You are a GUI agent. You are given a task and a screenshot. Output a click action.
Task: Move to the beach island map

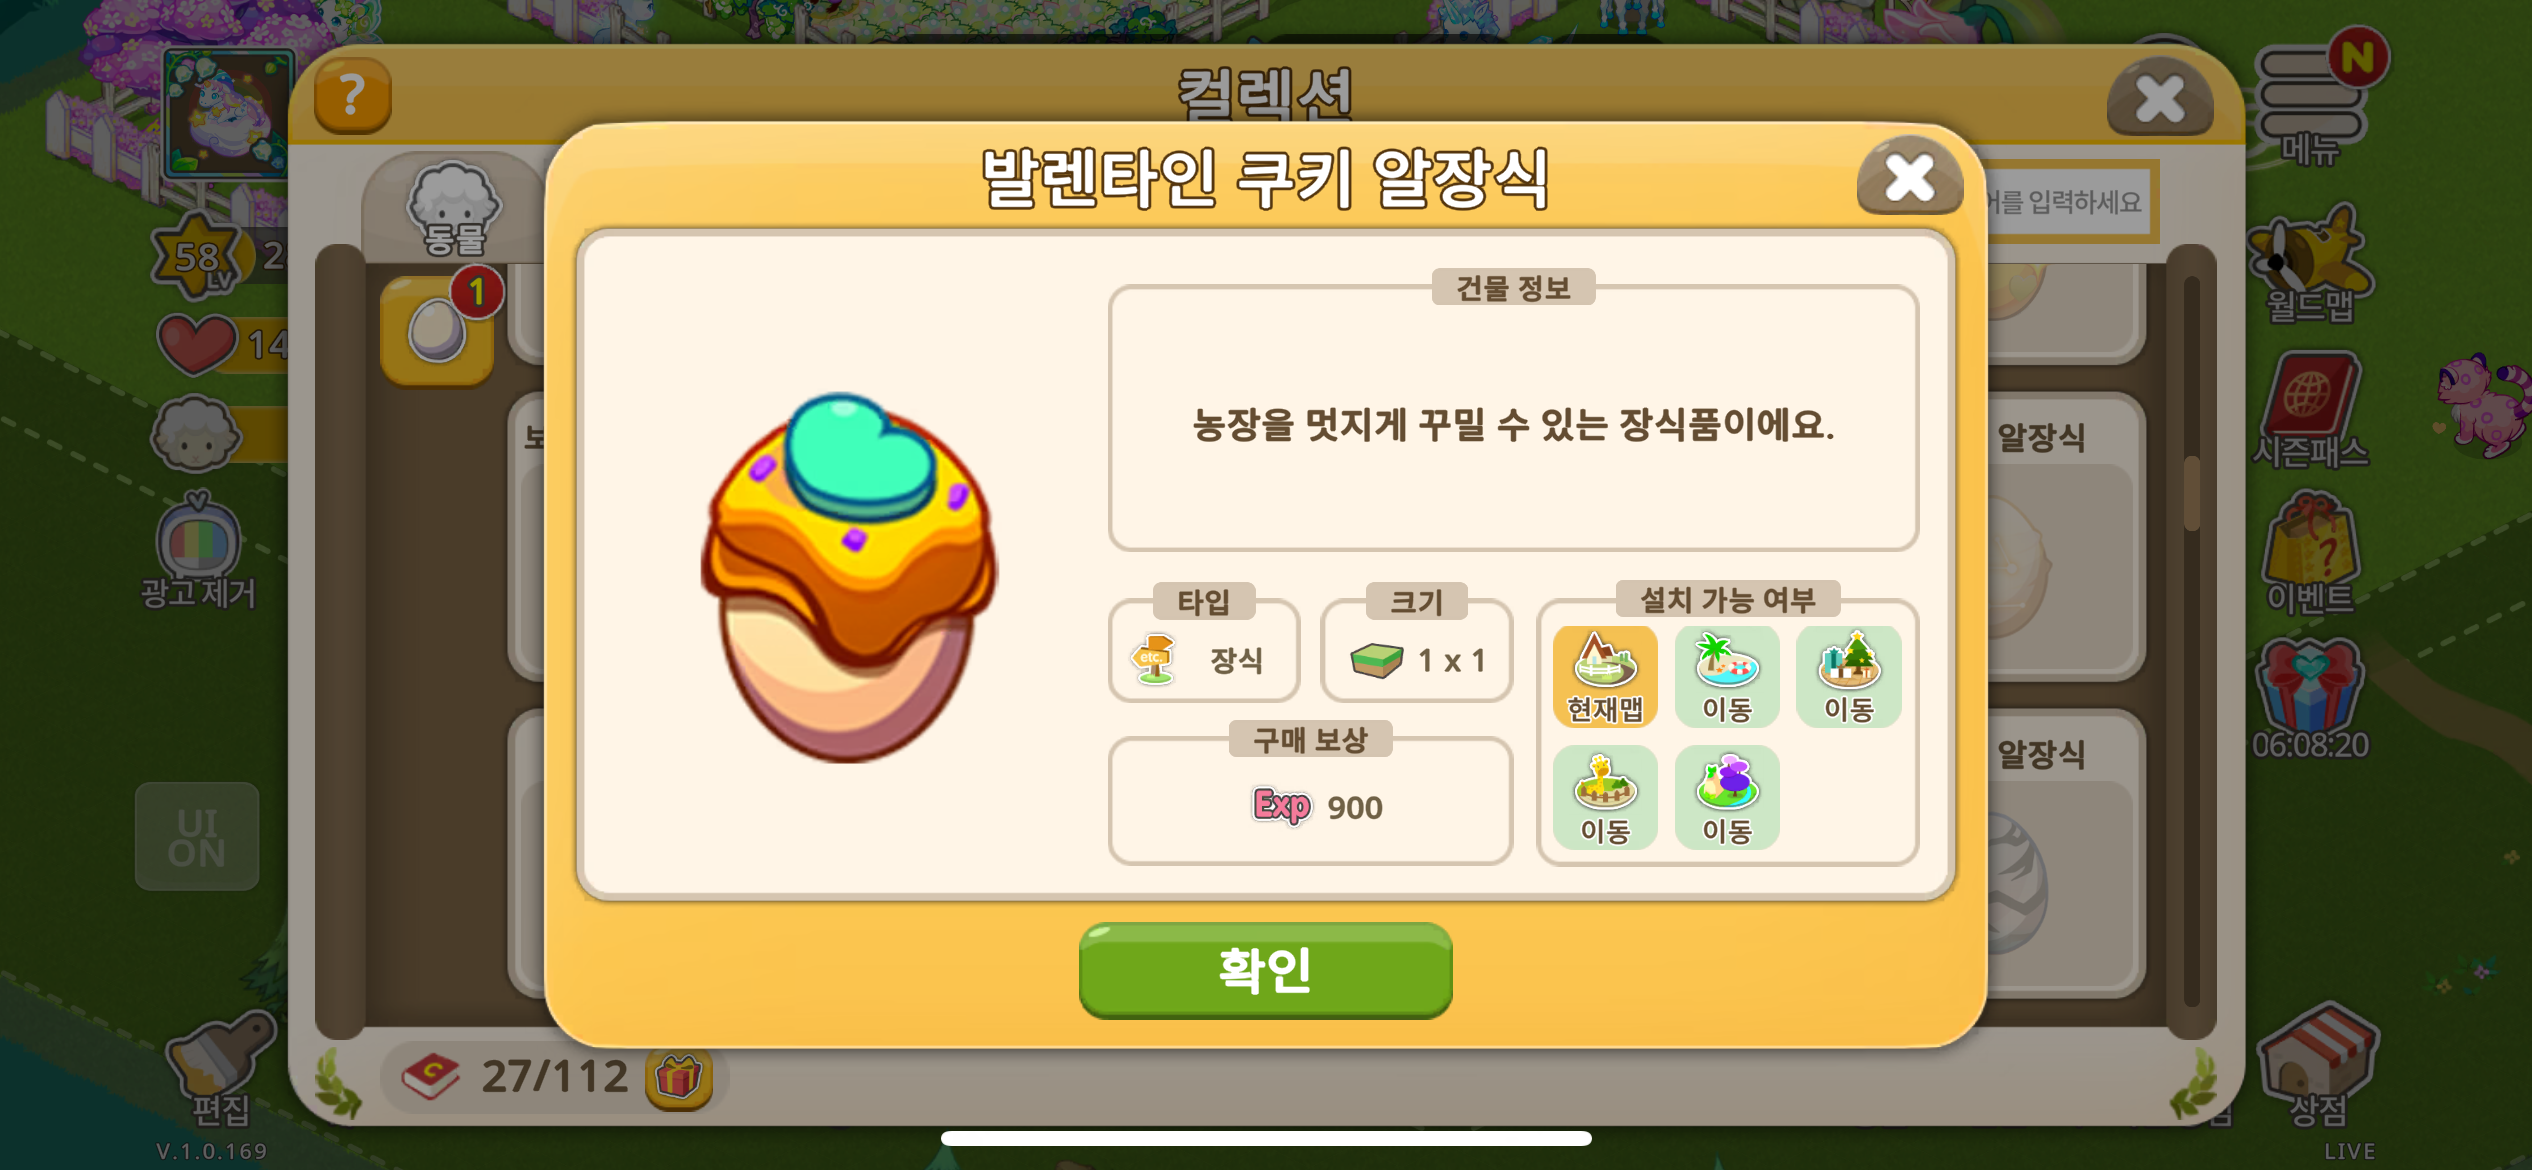(1727, 676)
